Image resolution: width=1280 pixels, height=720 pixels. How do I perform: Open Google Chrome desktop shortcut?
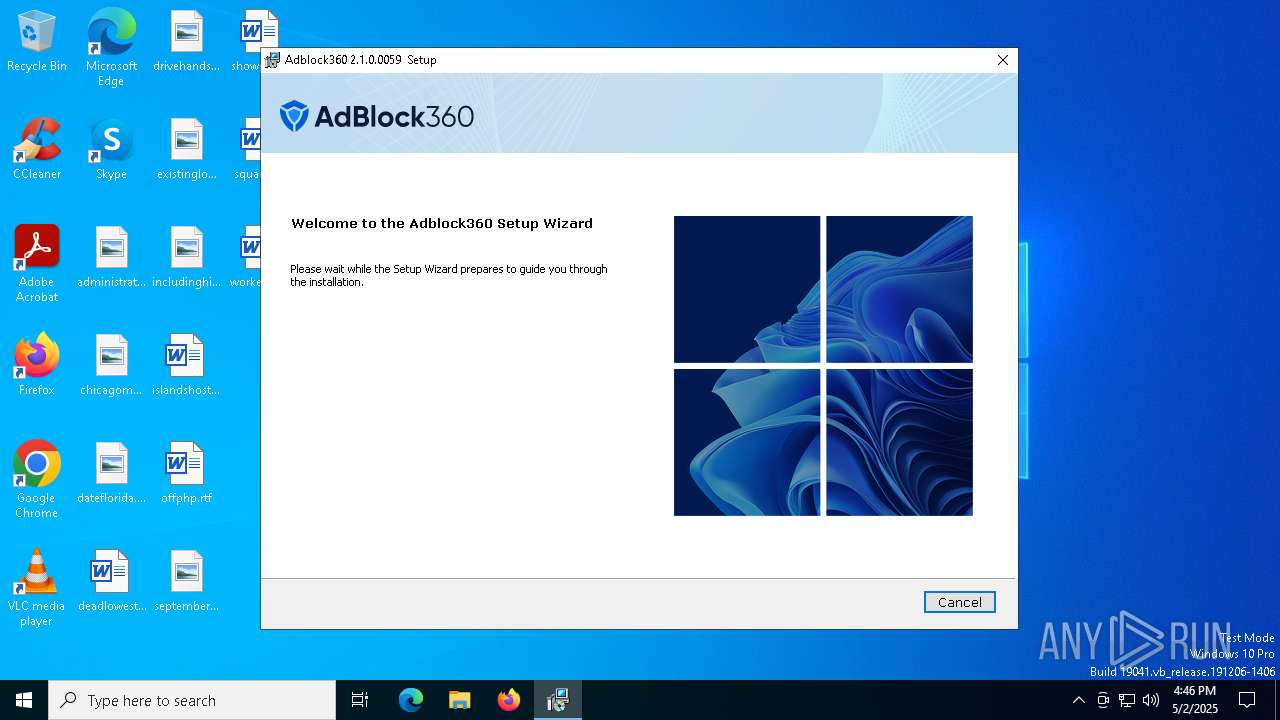point(37,480)
